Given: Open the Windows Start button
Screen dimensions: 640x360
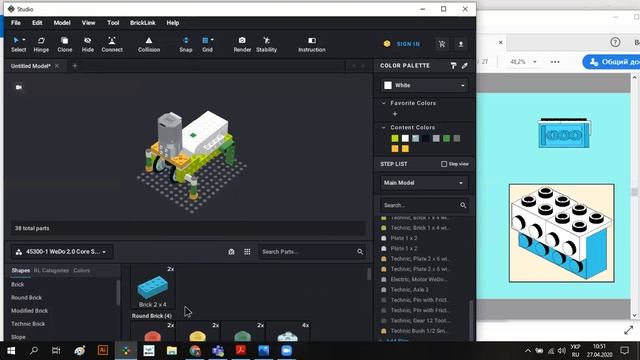Looking at the screenshot, I should (11, 351).
